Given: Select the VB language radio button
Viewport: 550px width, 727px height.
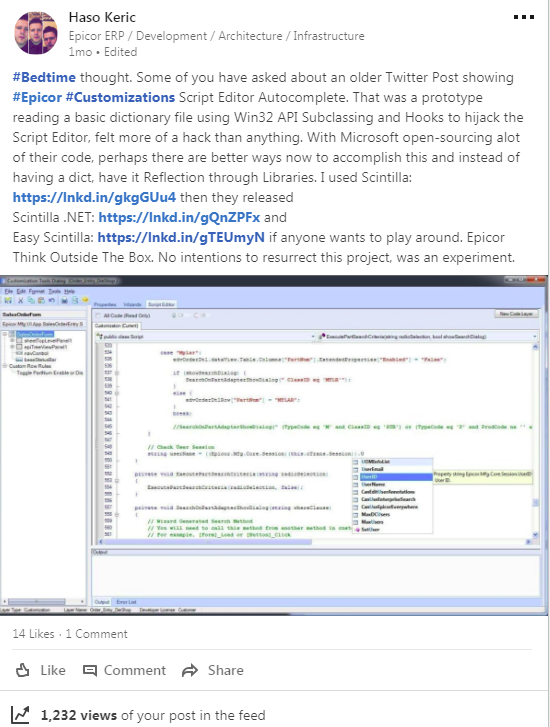Looking at the screenshot, I should [x=196, y=315].
